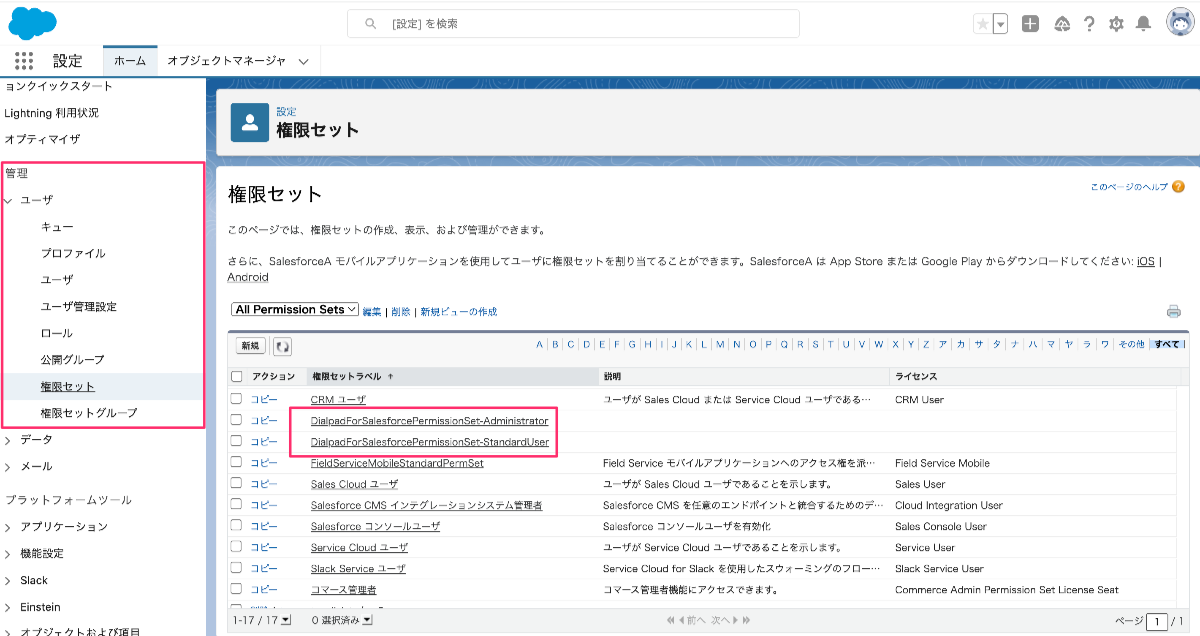Collapse the ユーザ tree section
The height and width of the screenshot is (636, 1200).
coord(9,201)
